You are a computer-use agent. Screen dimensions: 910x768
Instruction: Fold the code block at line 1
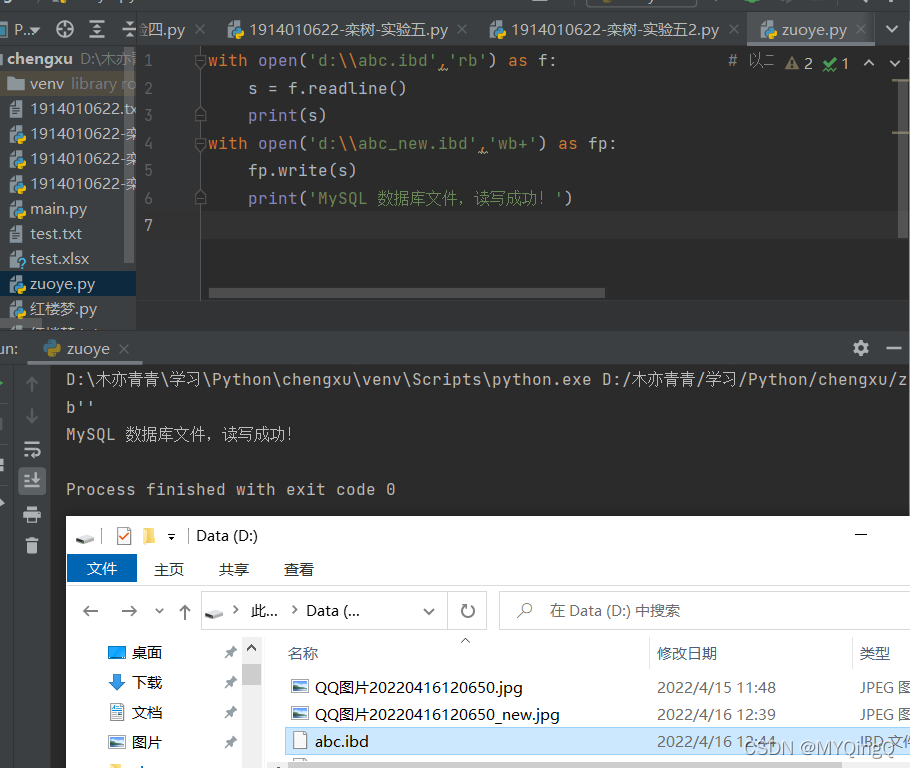(x=200, y=60)
